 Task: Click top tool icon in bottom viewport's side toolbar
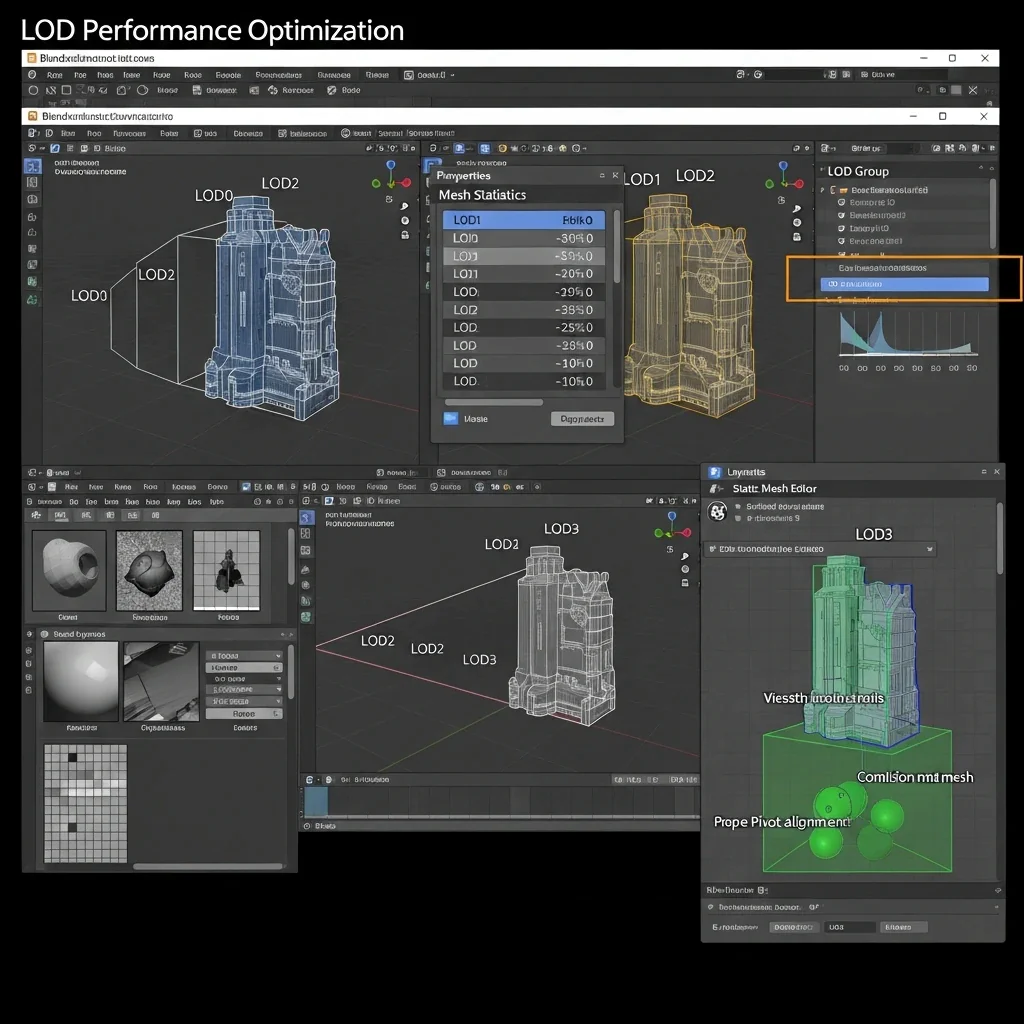(x=307, y=516)
